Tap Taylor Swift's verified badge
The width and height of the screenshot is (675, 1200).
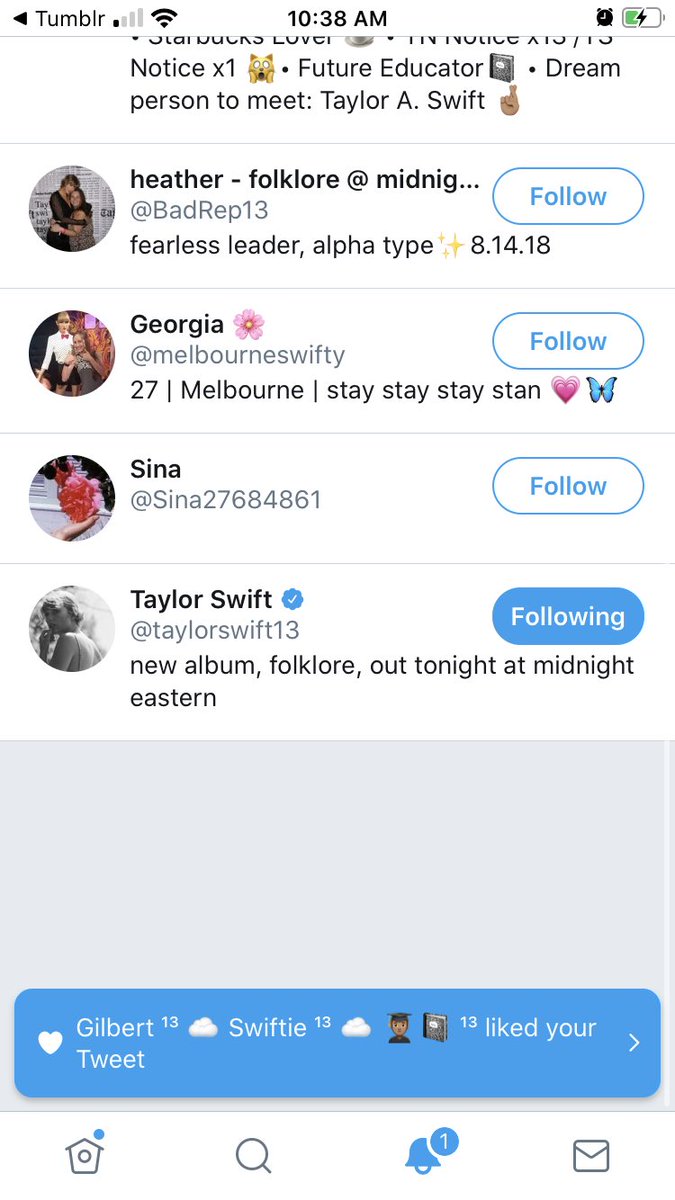[293, 600]
